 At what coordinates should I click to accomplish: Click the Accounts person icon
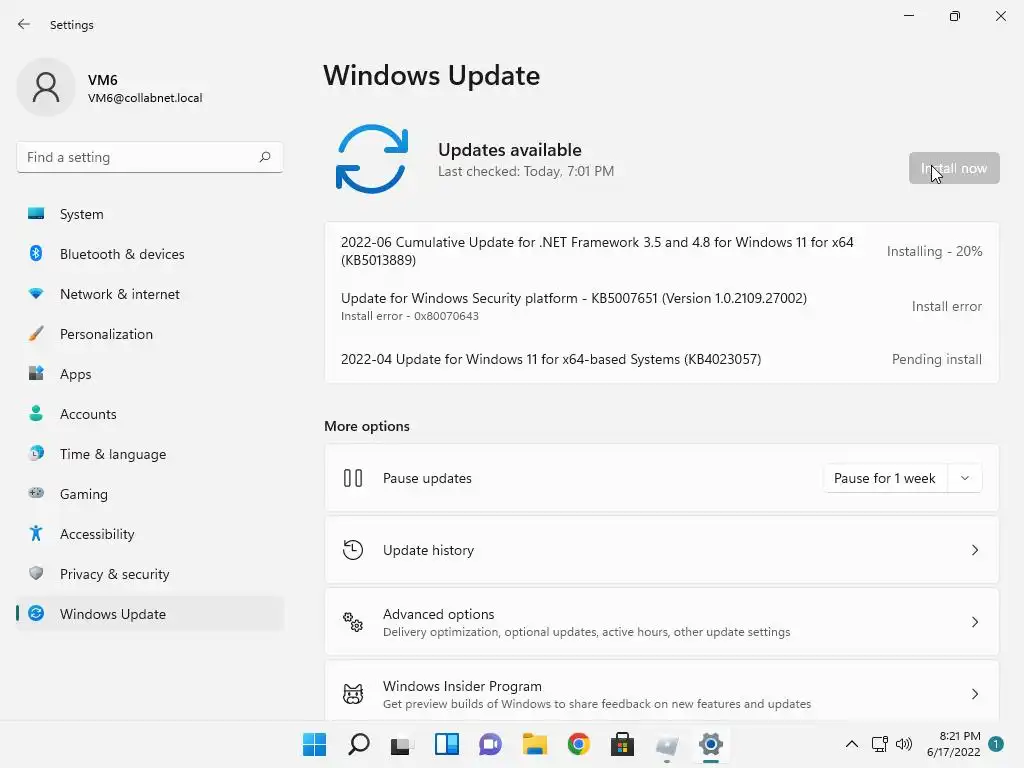pos(36,413)
